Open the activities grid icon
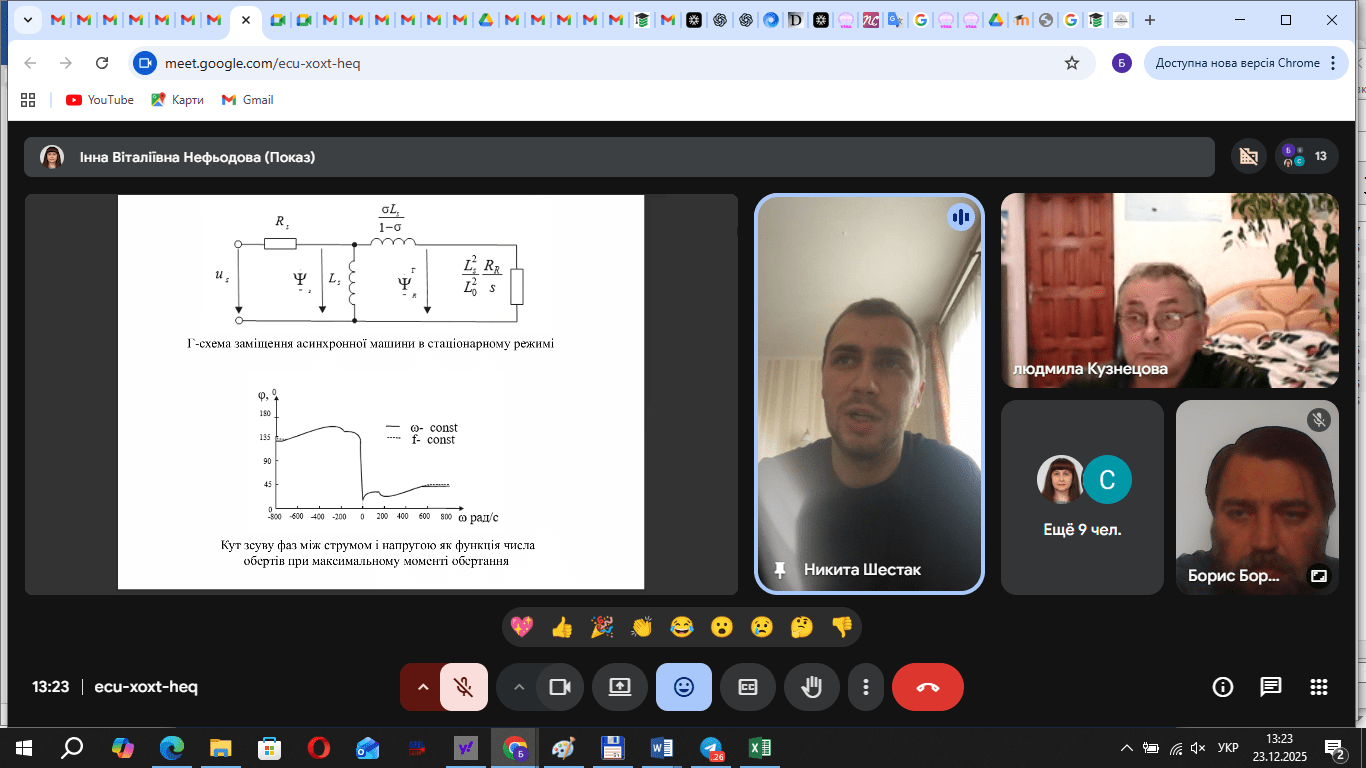 pos(1318,687)
